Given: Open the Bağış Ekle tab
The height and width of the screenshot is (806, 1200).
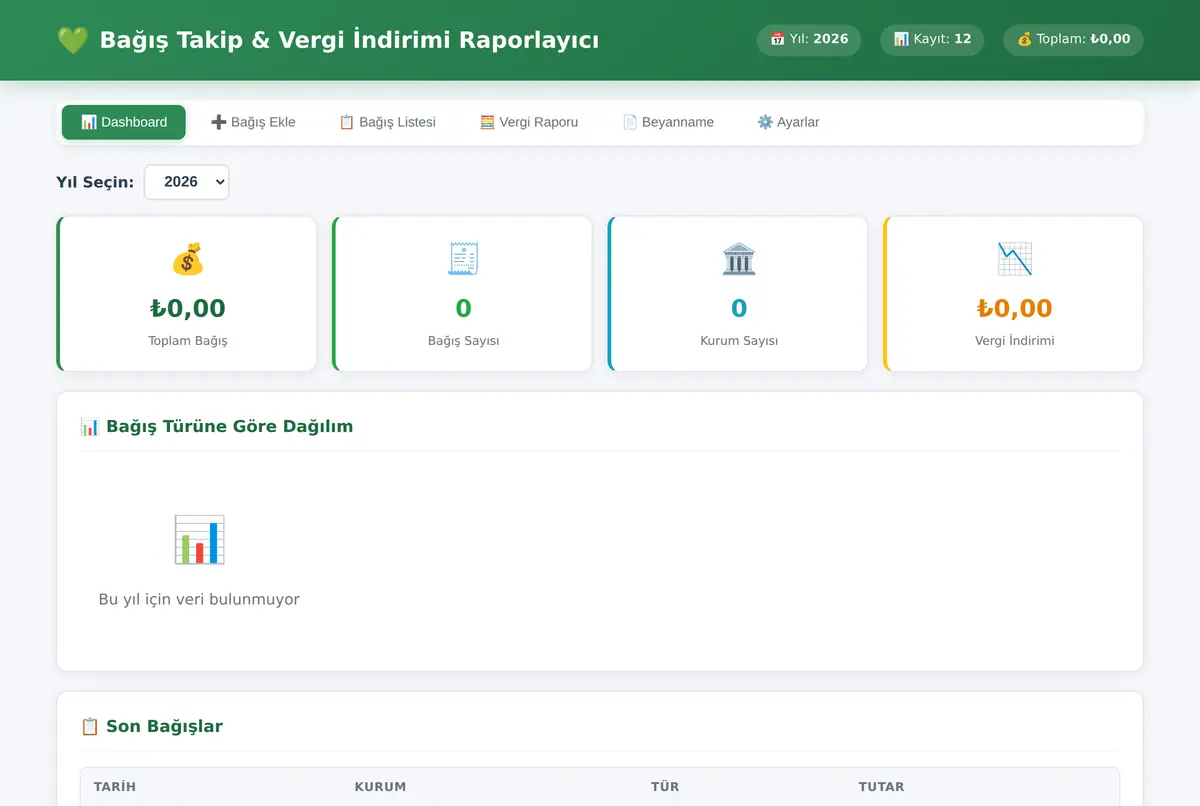Looking at the screenshot, I should (253, 122).
